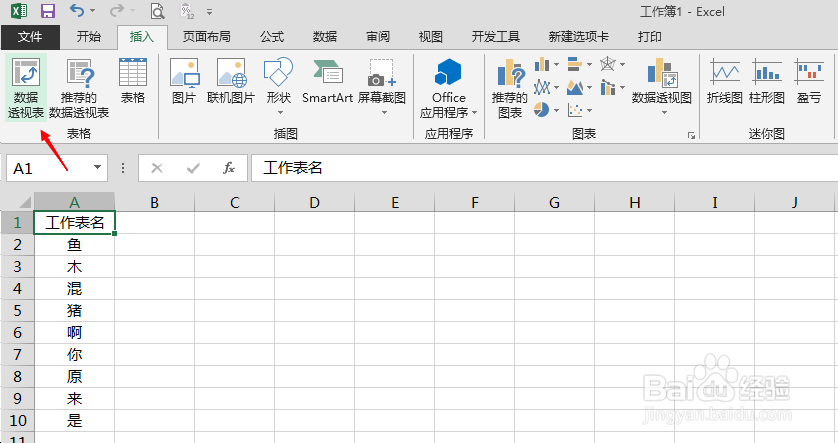Open the File (文件) menu
Viewport: 838px width, 443px height.
[30, 37]
